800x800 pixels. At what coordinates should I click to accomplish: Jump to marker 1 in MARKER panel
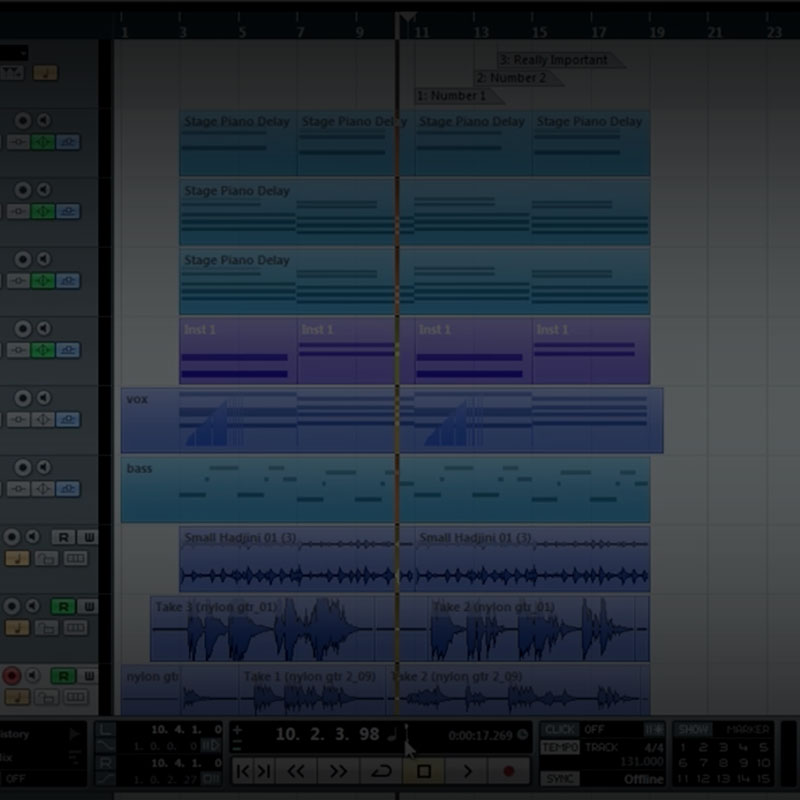tap(683, 748)
